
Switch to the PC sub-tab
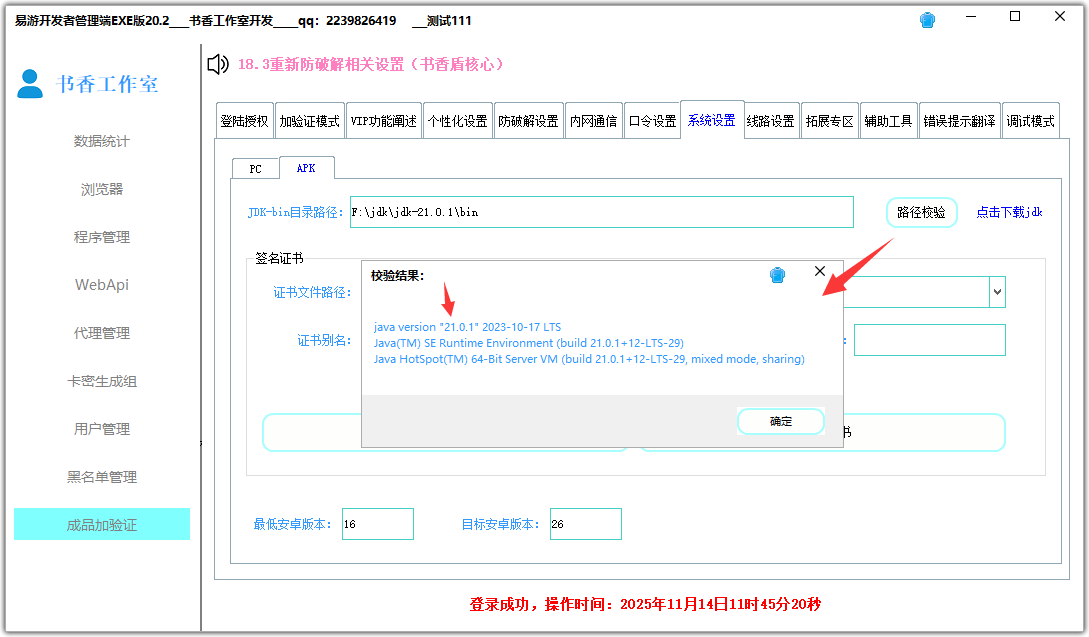(255, 168)
